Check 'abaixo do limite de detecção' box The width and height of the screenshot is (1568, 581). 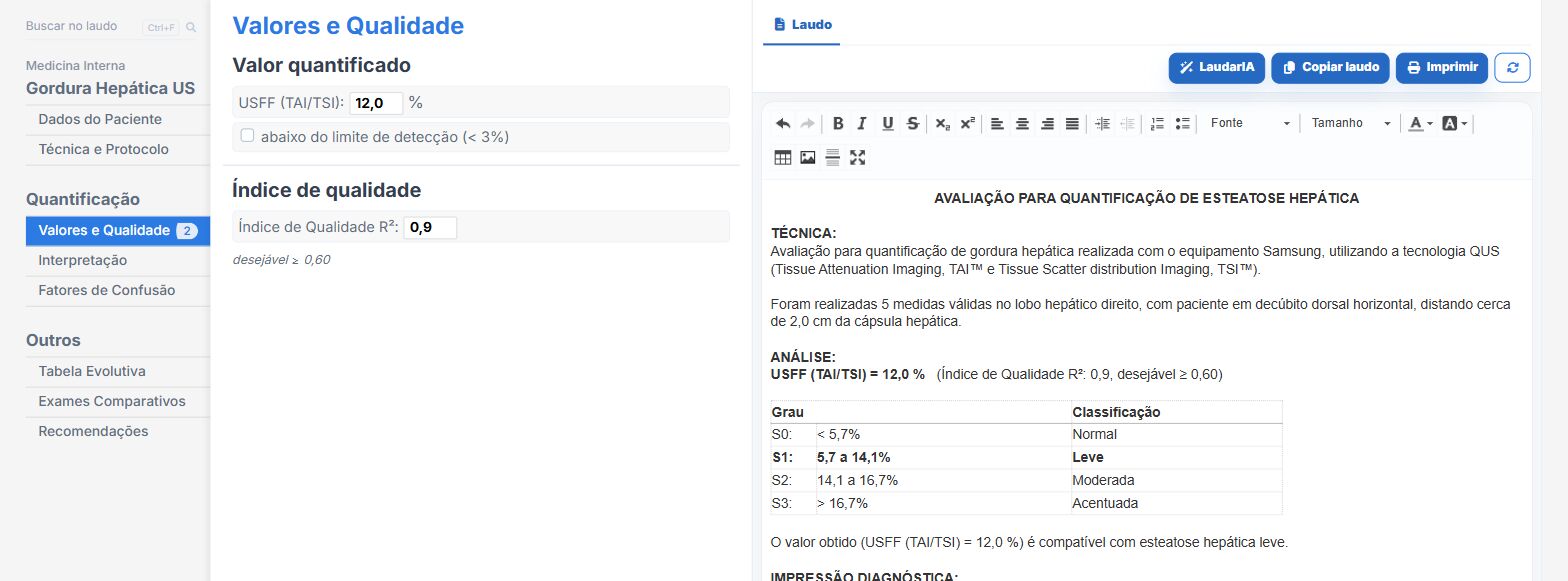pyautogui.click(x=248, y=136)
